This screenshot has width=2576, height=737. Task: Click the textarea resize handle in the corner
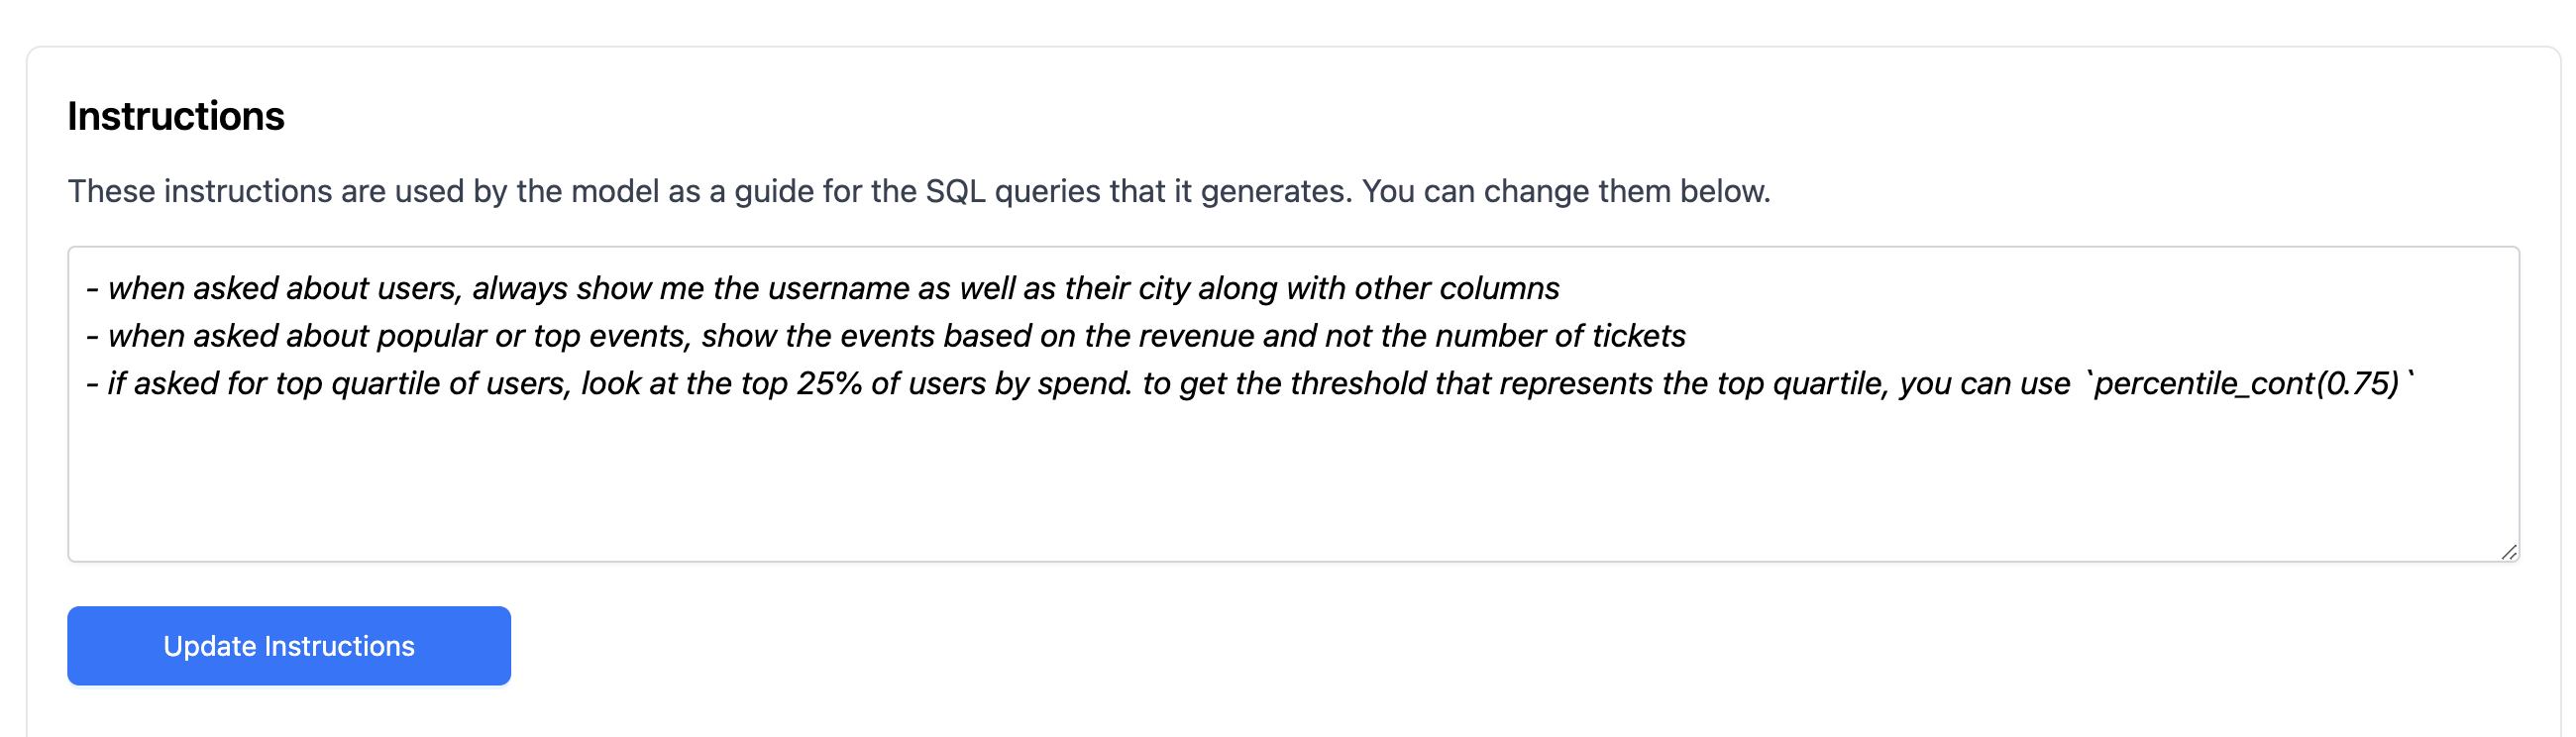click(2508, 552)
